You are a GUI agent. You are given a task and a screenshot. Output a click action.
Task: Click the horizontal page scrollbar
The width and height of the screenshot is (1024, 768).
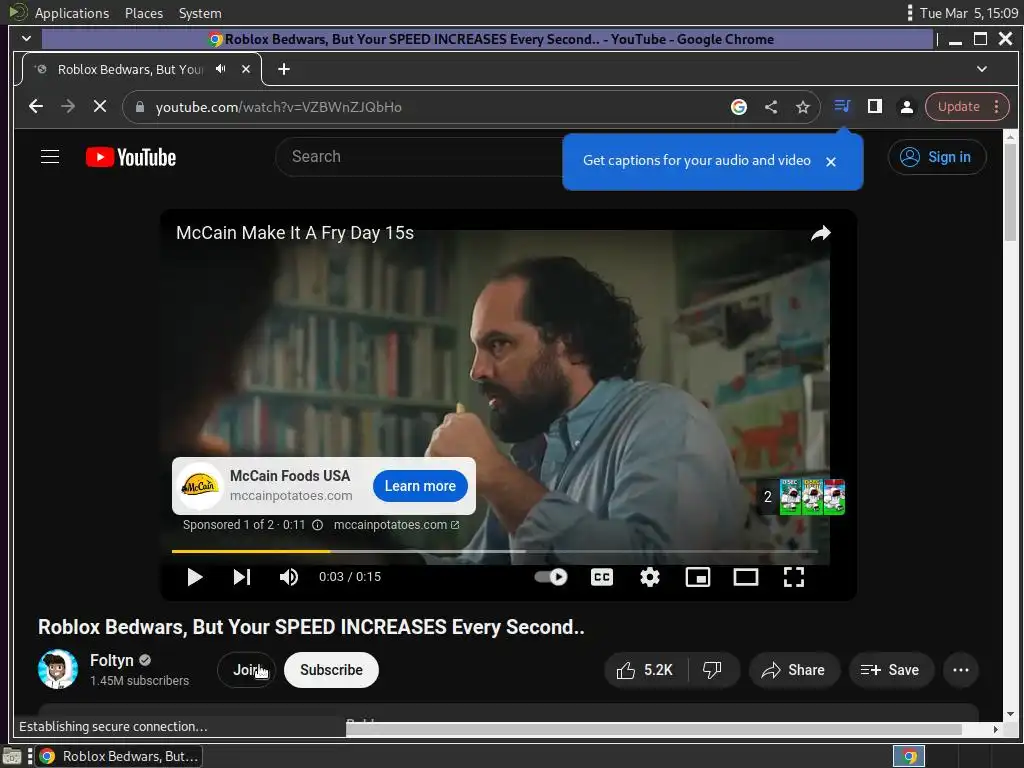(653, 729)
